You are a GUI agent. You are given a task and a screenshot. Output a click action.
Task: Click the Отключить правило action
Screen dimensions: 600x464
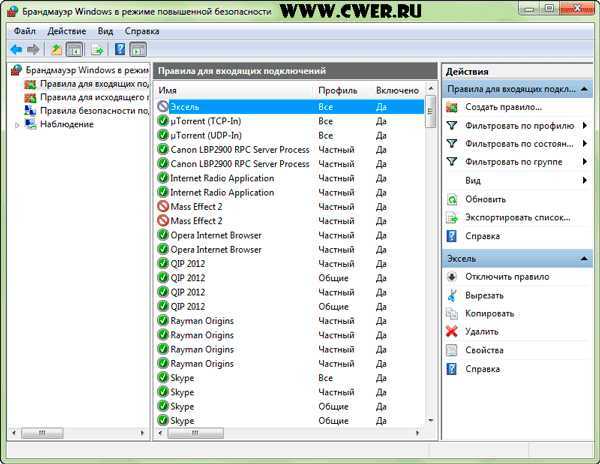(x=507, y=277)
